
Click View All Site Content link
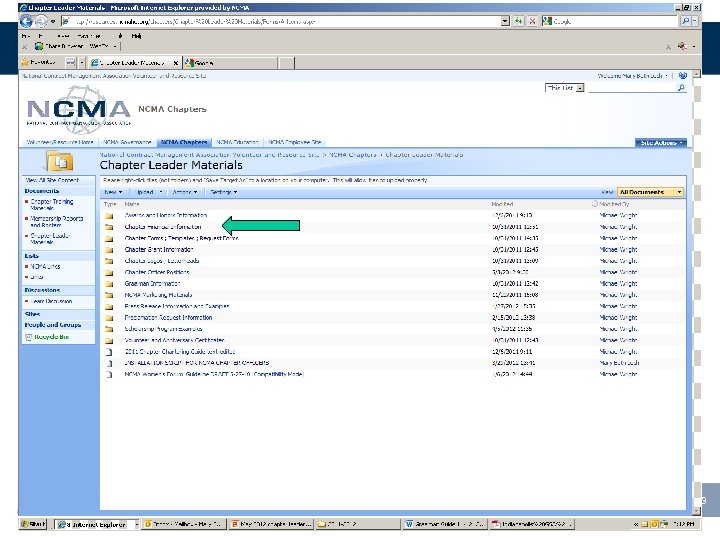52,180
